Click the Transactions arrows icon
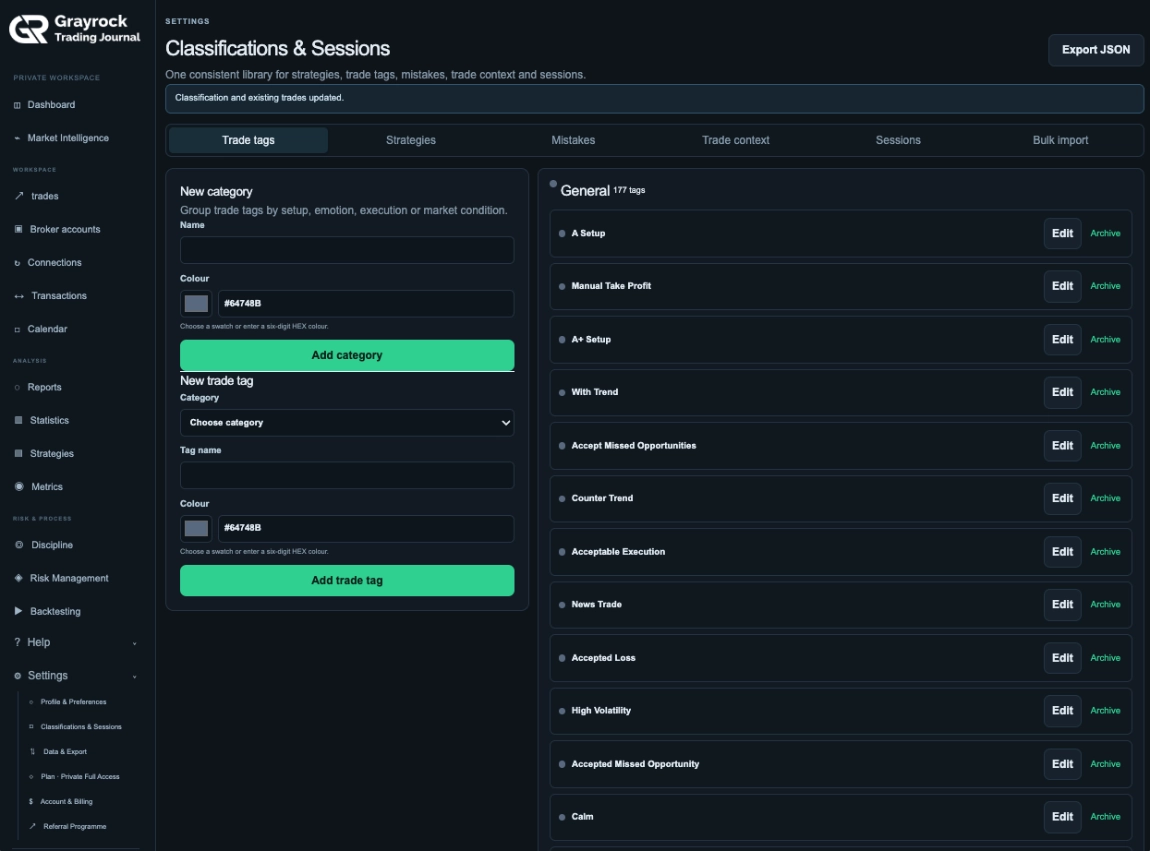1150x851 pixels. click(x=19, y=296)
